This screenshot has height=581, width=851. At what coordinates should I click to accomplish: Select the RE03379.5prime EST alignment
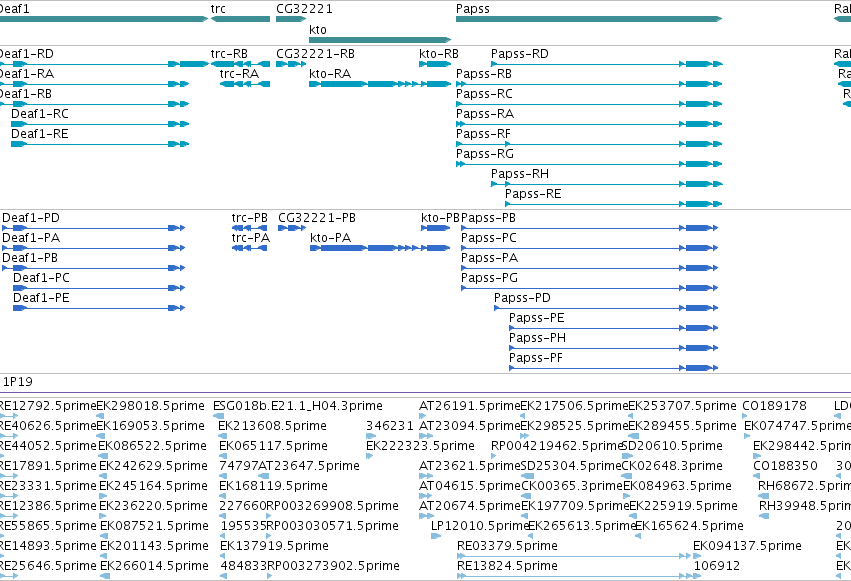tap(574, 556)
